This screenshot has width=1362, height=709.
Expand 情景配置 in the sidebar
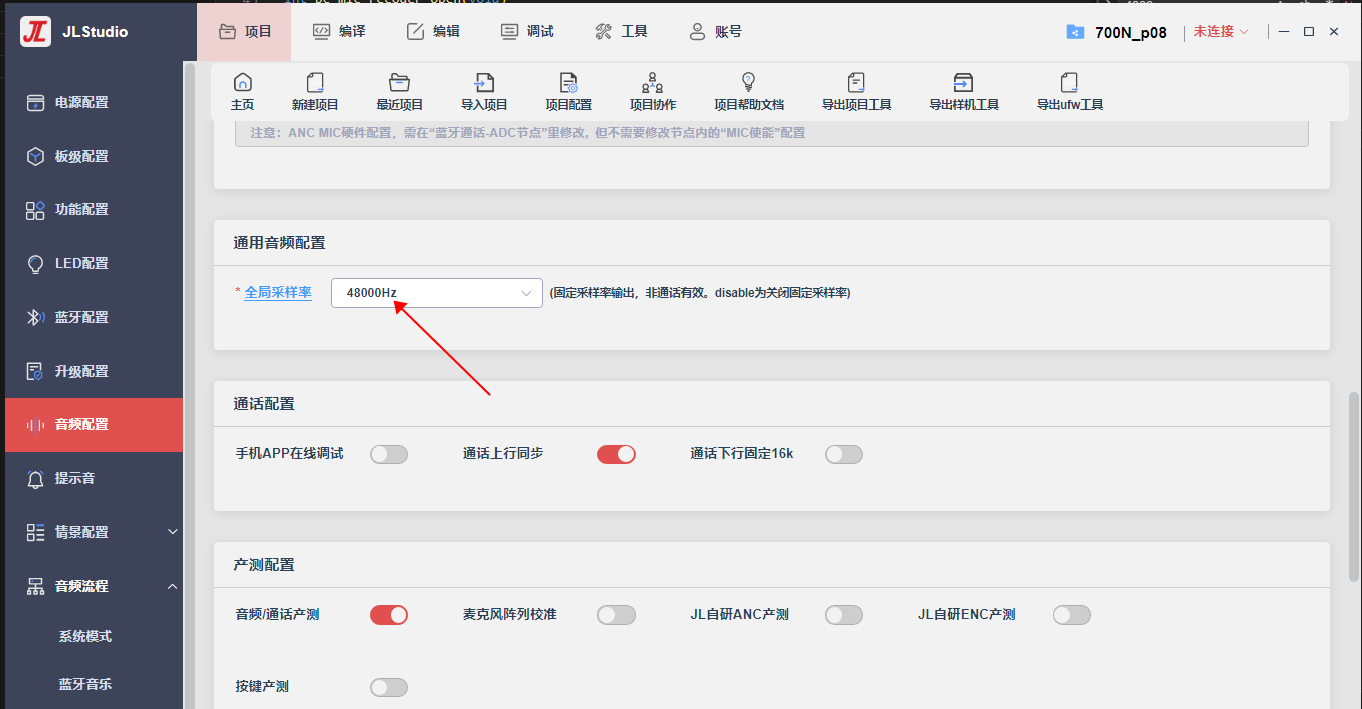click(92, 532)
